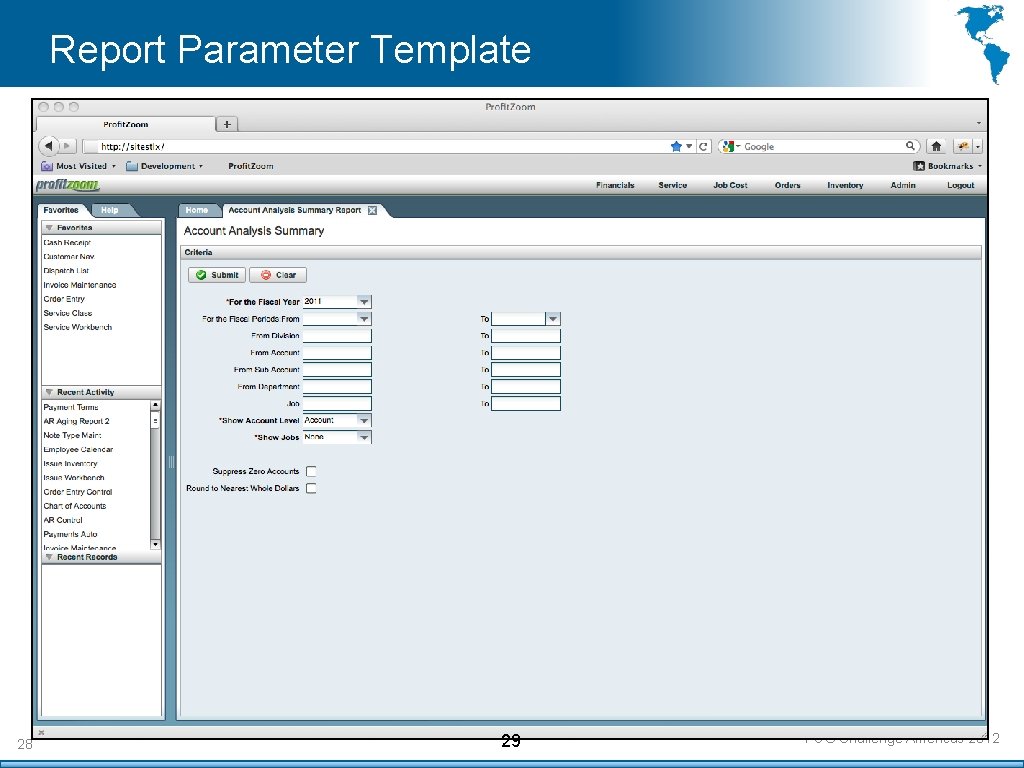Click the Job from input field
This screenshot has width=1024, height=768.
click(x=337, y=404)
